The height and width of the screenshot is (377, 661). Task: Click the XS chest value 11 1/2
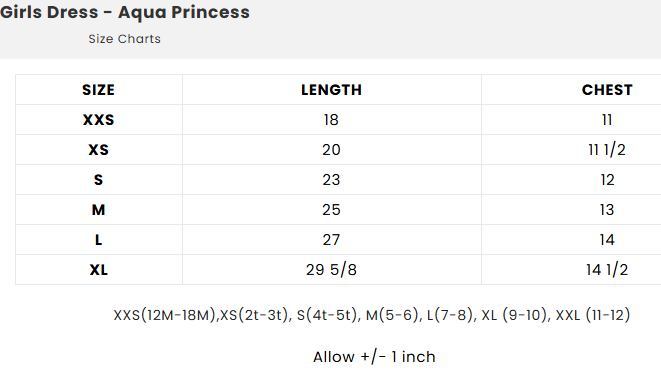(x=607, y=150)
